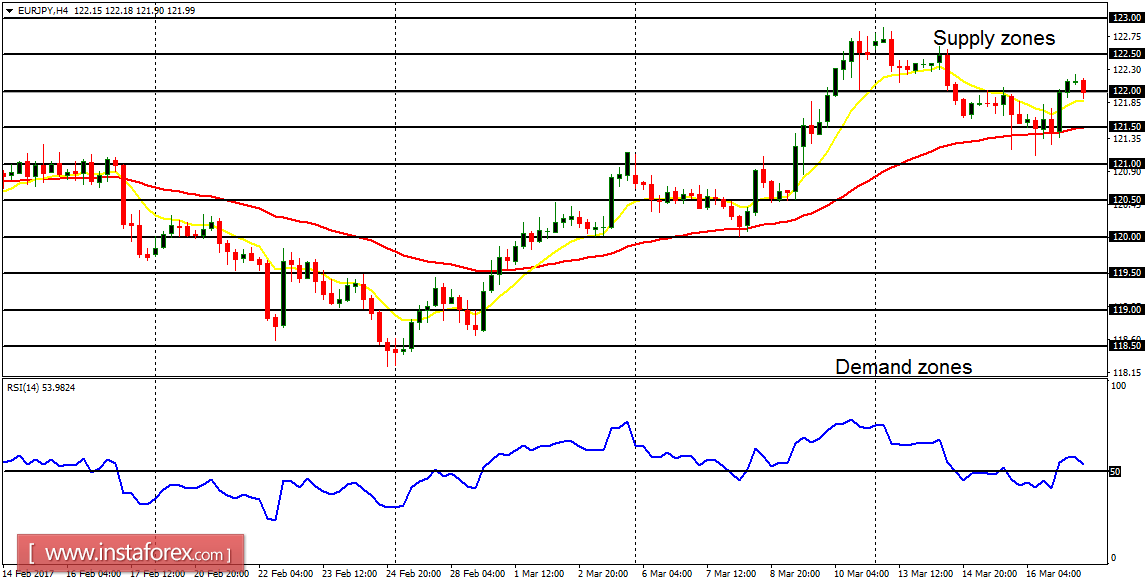Click the 17 Feb 12:00 time label
The image size is (1147, 585).
(x=158, y=575)
